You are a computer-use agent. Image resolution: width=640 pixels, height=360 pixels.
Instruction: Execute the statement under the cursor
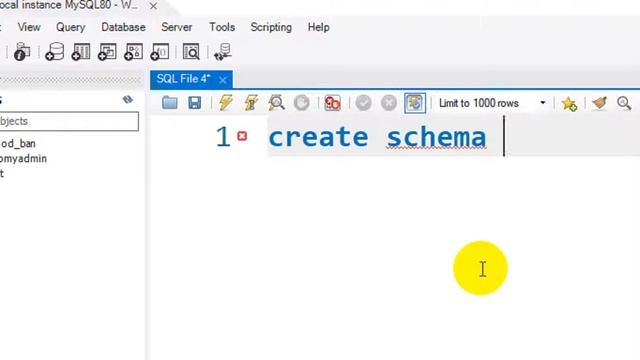coord(251,103)
